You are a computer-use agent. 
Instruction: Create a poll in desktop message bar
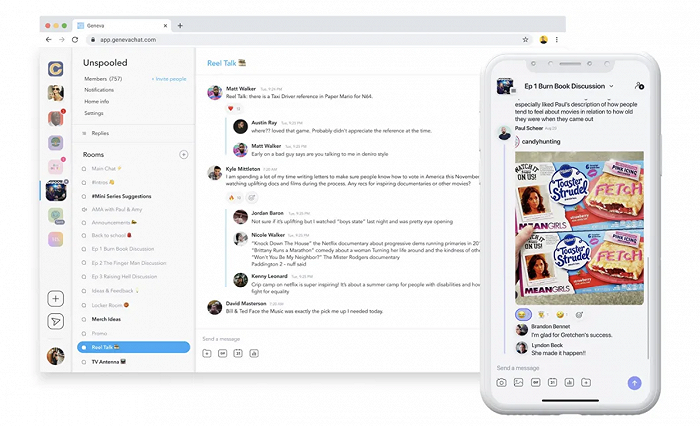[x=254, y=353]
